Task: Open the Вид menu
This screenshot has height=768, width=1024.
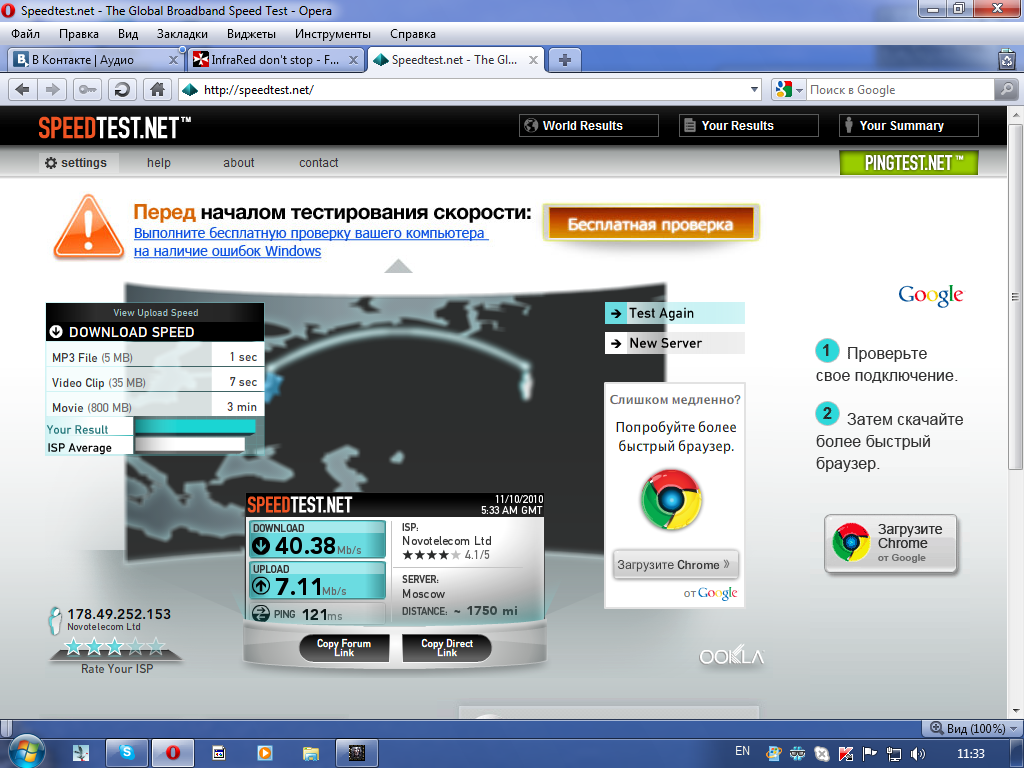Action: pos(128,34)
